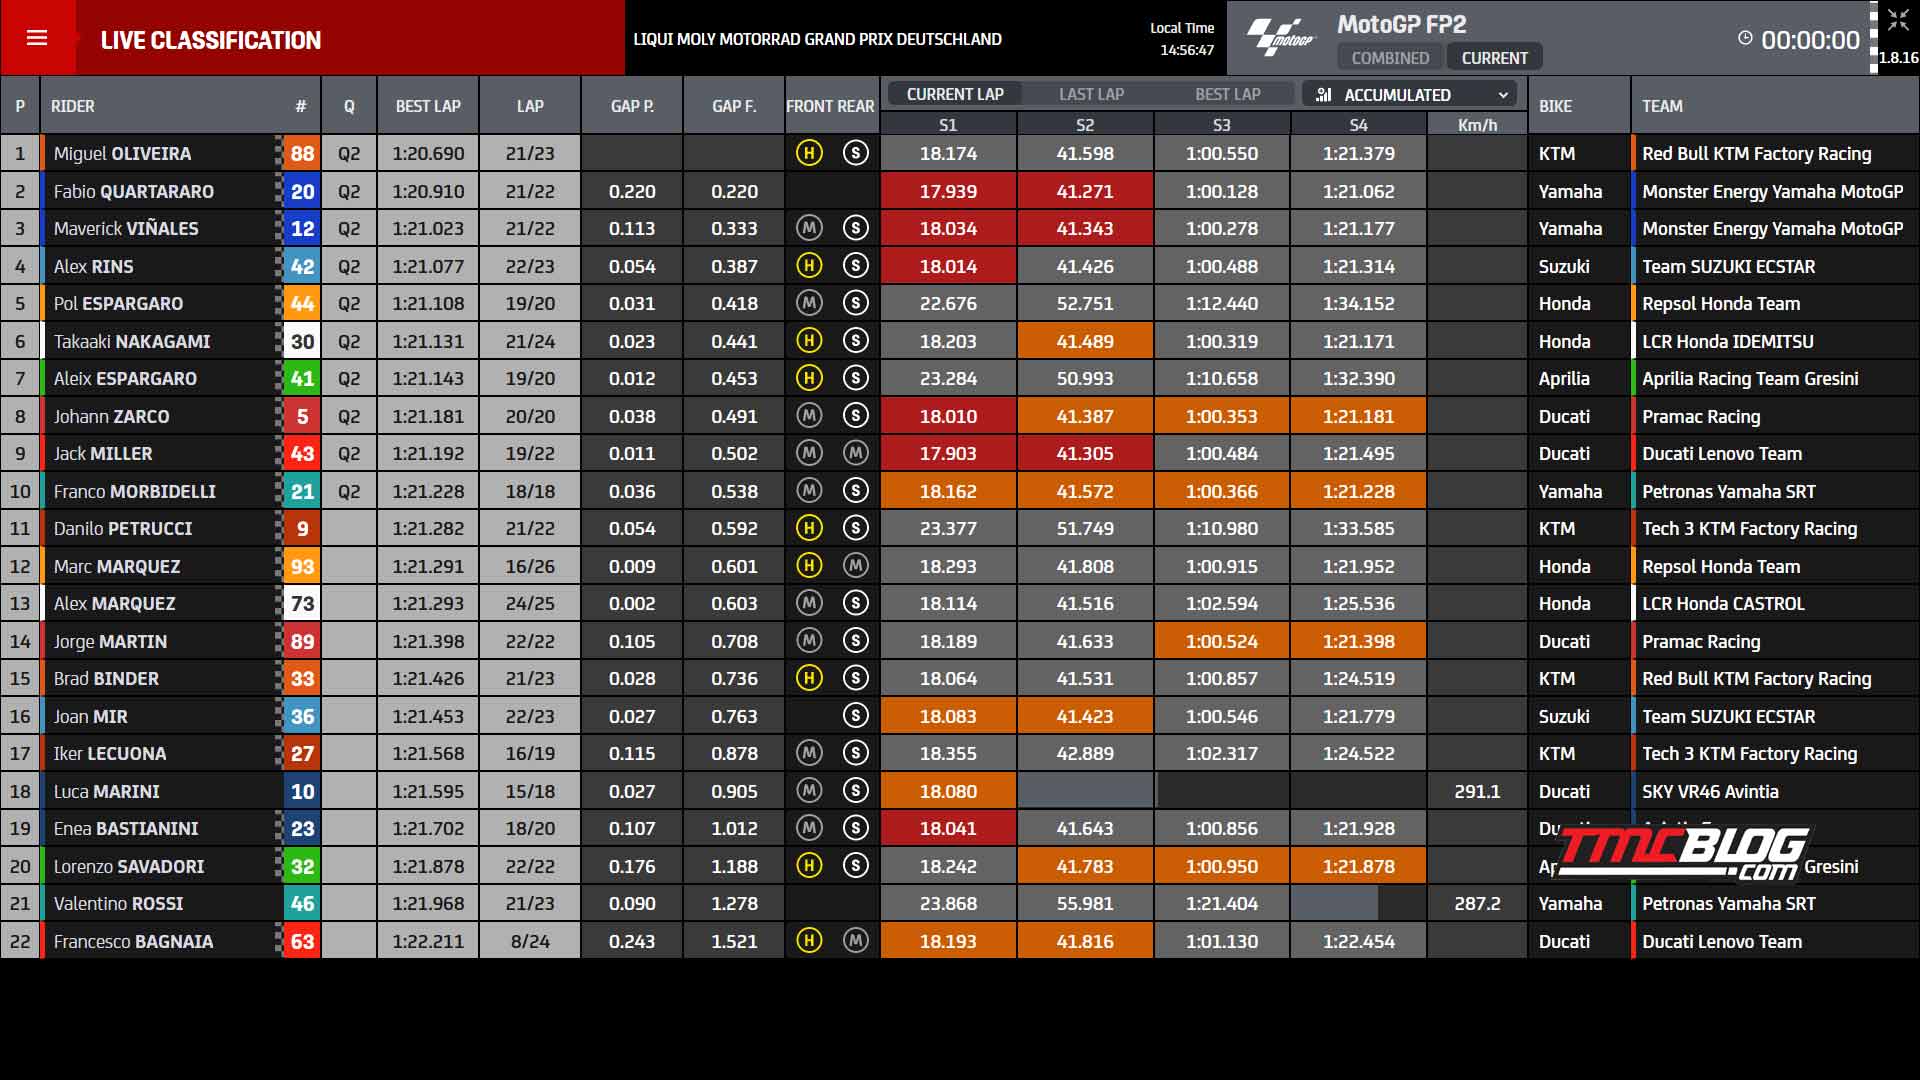Click Jack Miller's rear tyre M icon
Viewport: 1920px width, 1080px height.
coord(855,453)
